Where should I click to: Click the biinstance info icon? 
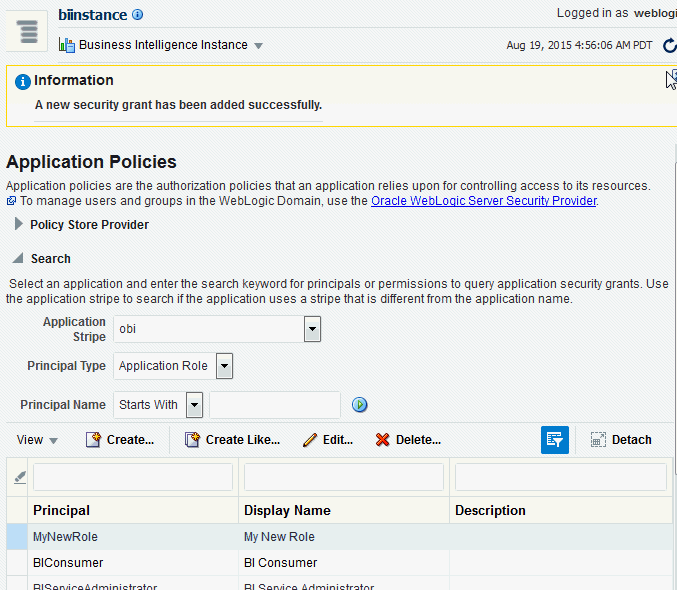pyautogui.click(x=137, y=15)
